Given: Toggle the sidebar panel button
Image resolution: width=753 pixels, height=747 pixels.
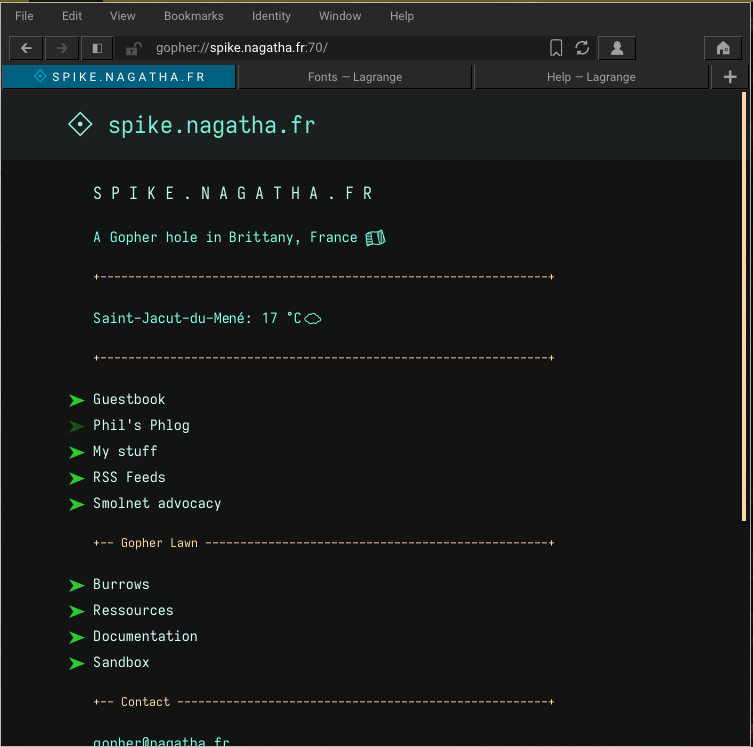Looking at the screenshot, I should (x=97, y=48).
